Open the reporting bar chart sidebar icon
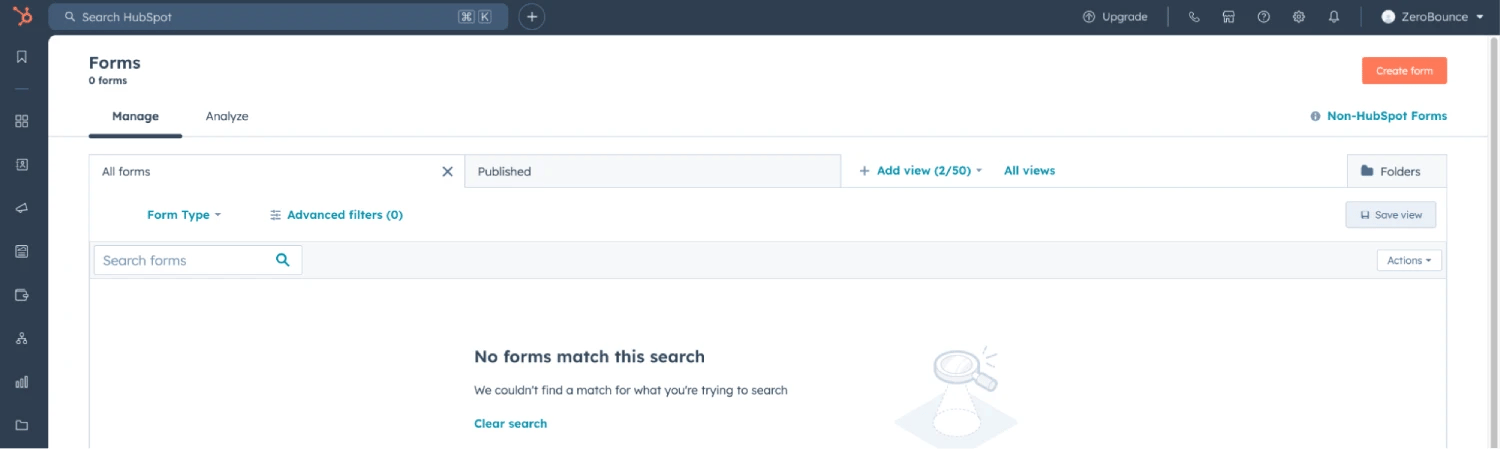1500x449 pixels. [22, 382]
